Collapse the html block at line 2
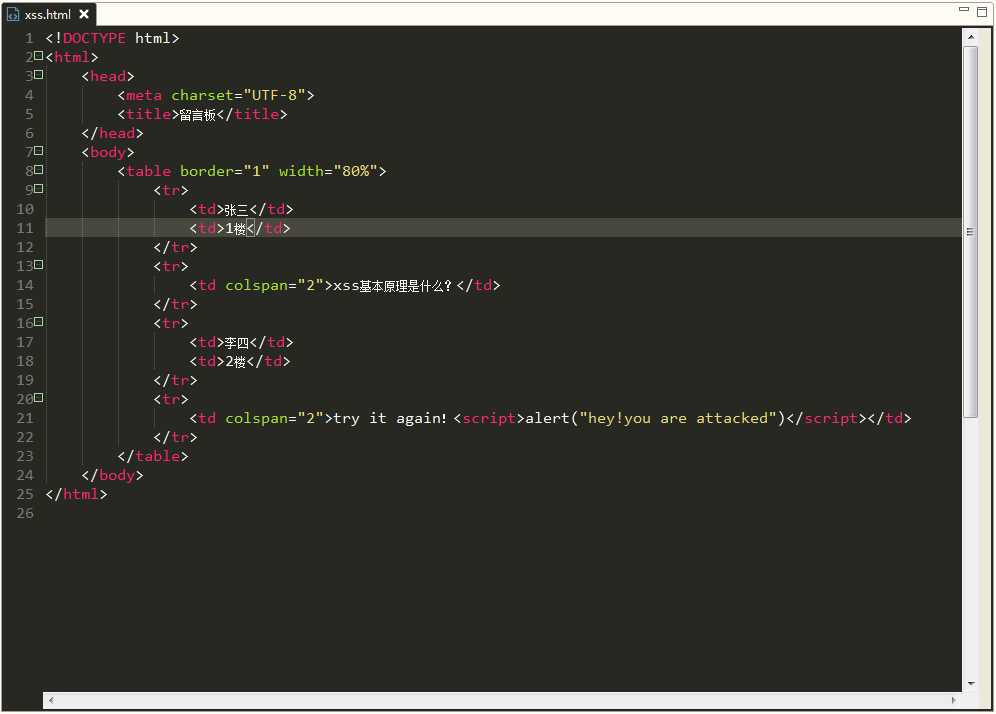Image resolution: width=996 pixels, height=714 pixels. pos(39,56)
